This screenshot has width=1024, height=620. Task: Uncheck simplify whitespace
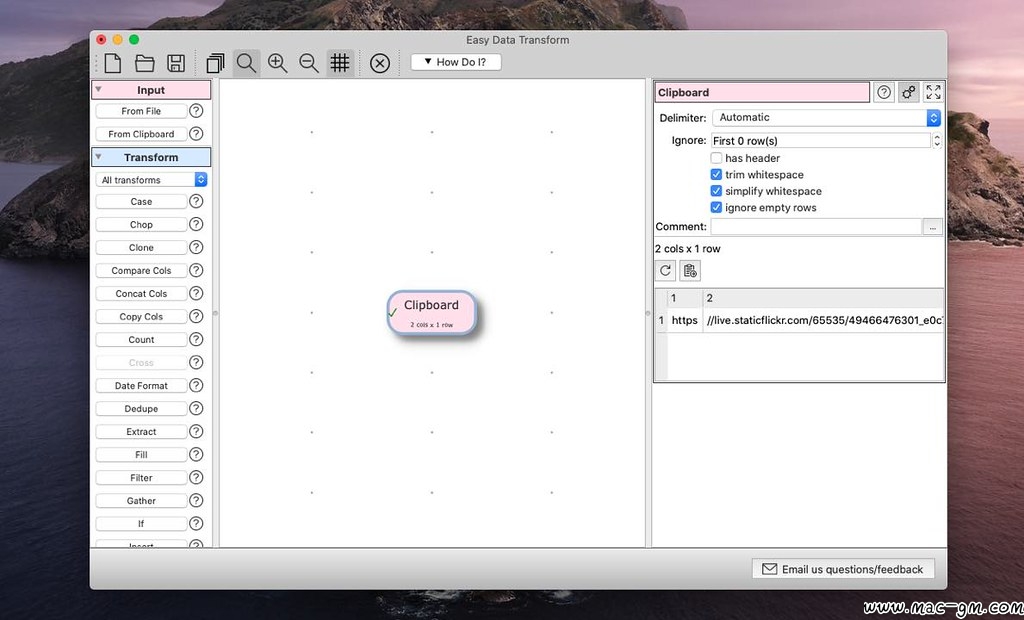coord(716,191)
